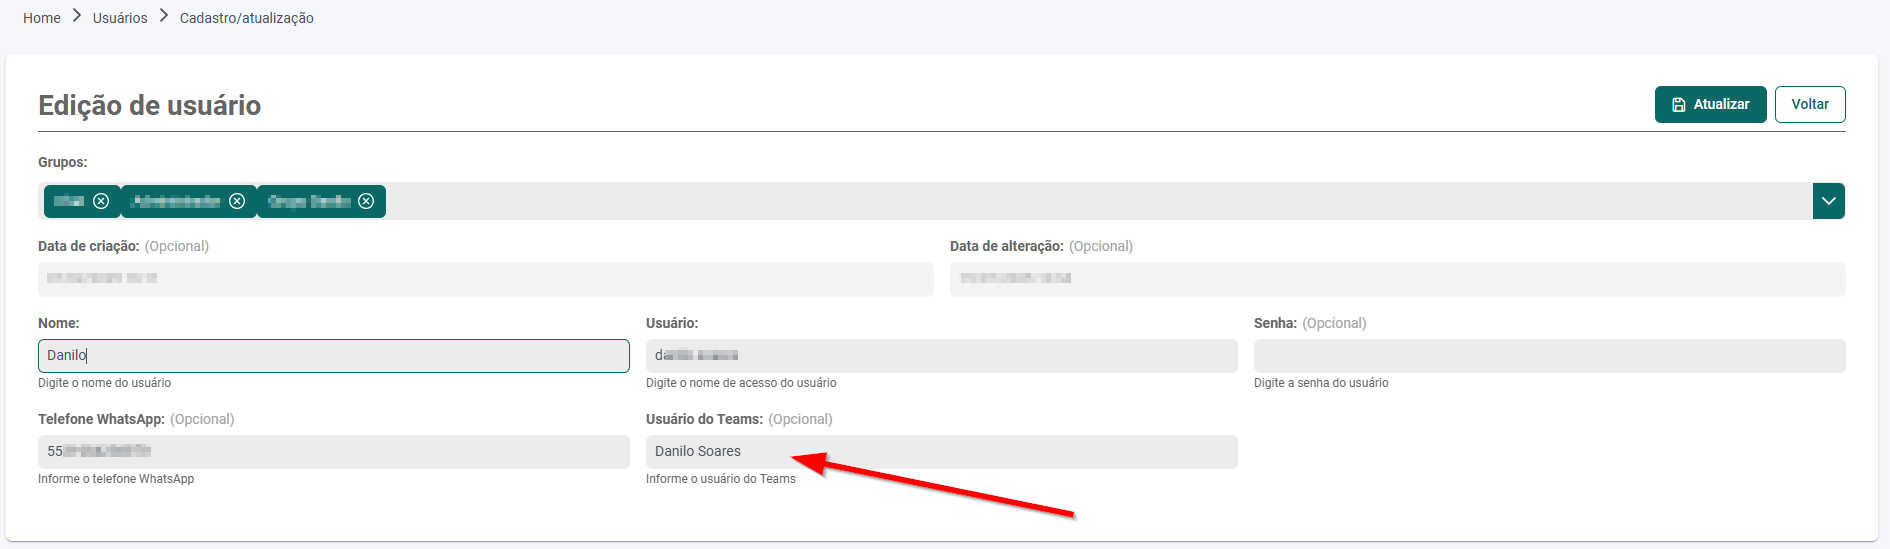
Task: Go to Home in the breadcrumb
Action: (42, 18)
